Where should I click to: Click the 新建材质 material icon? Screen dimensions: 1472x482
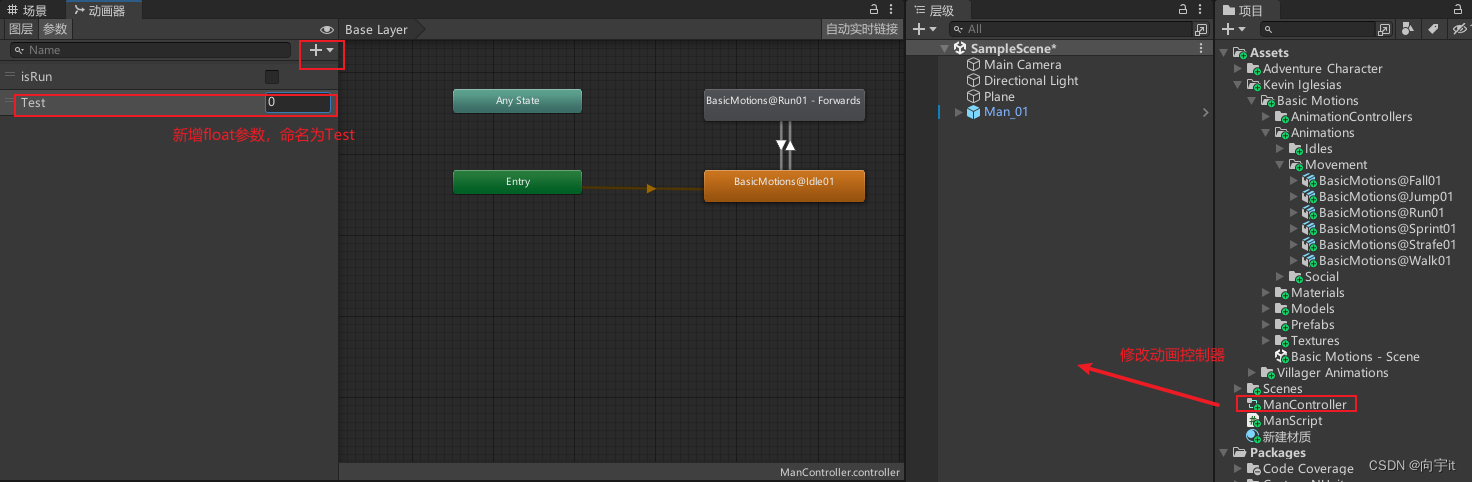1254,436
